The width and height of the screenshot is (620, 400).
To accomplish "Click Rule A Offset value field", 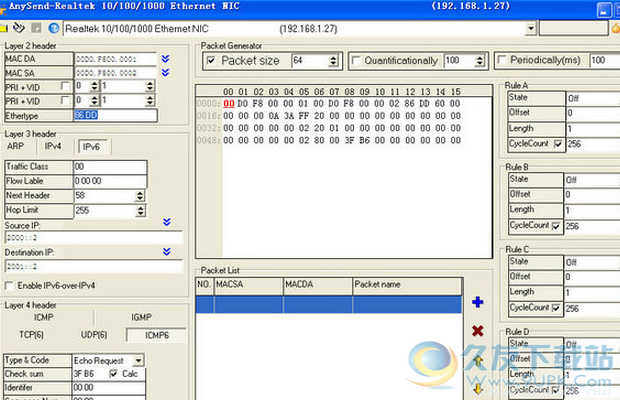I will (x=593, y=113).
